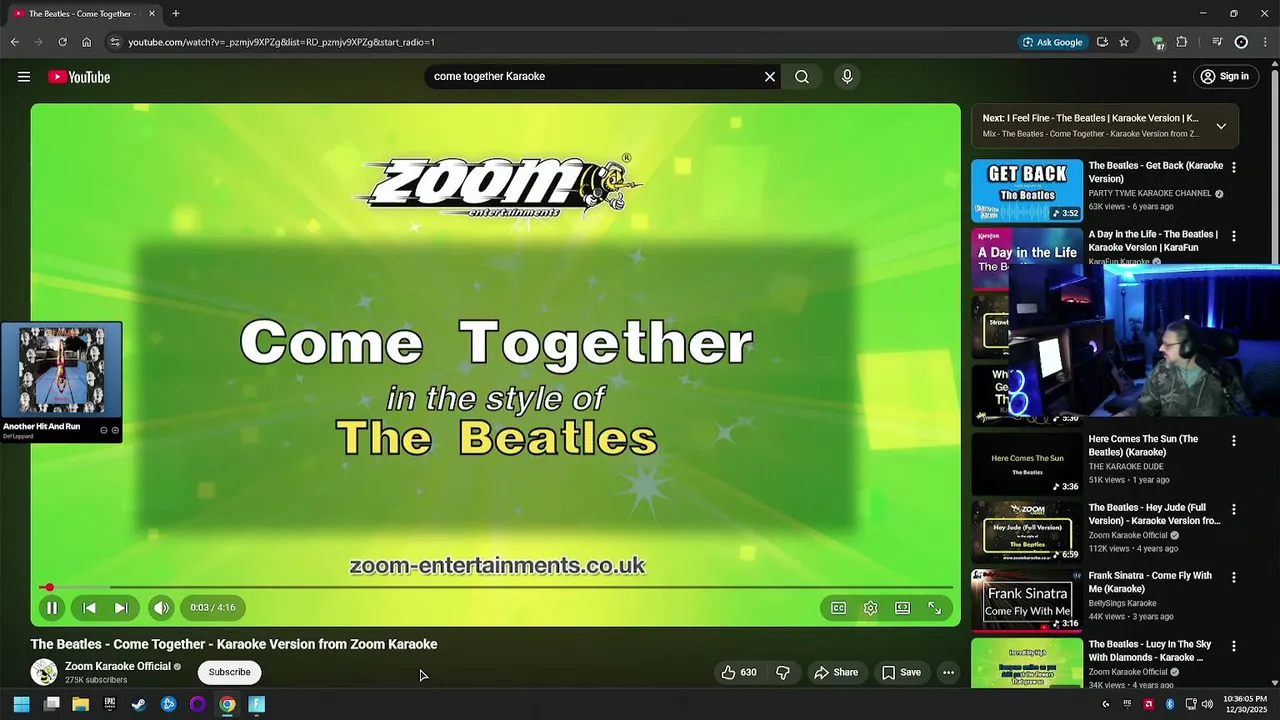The image size is (1280, 720).
Task: Expand the Next: I Feel Fine mix panel
Action: [1221, 126]
